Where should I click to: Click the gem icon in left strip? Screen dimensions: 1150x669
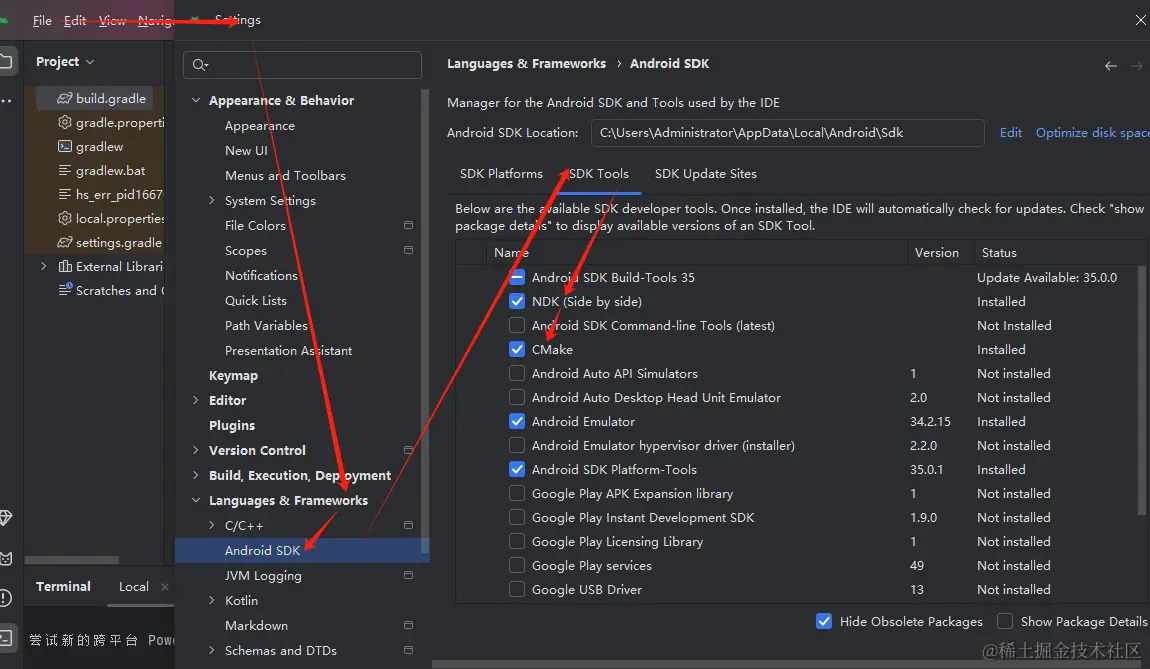(6, 518)
